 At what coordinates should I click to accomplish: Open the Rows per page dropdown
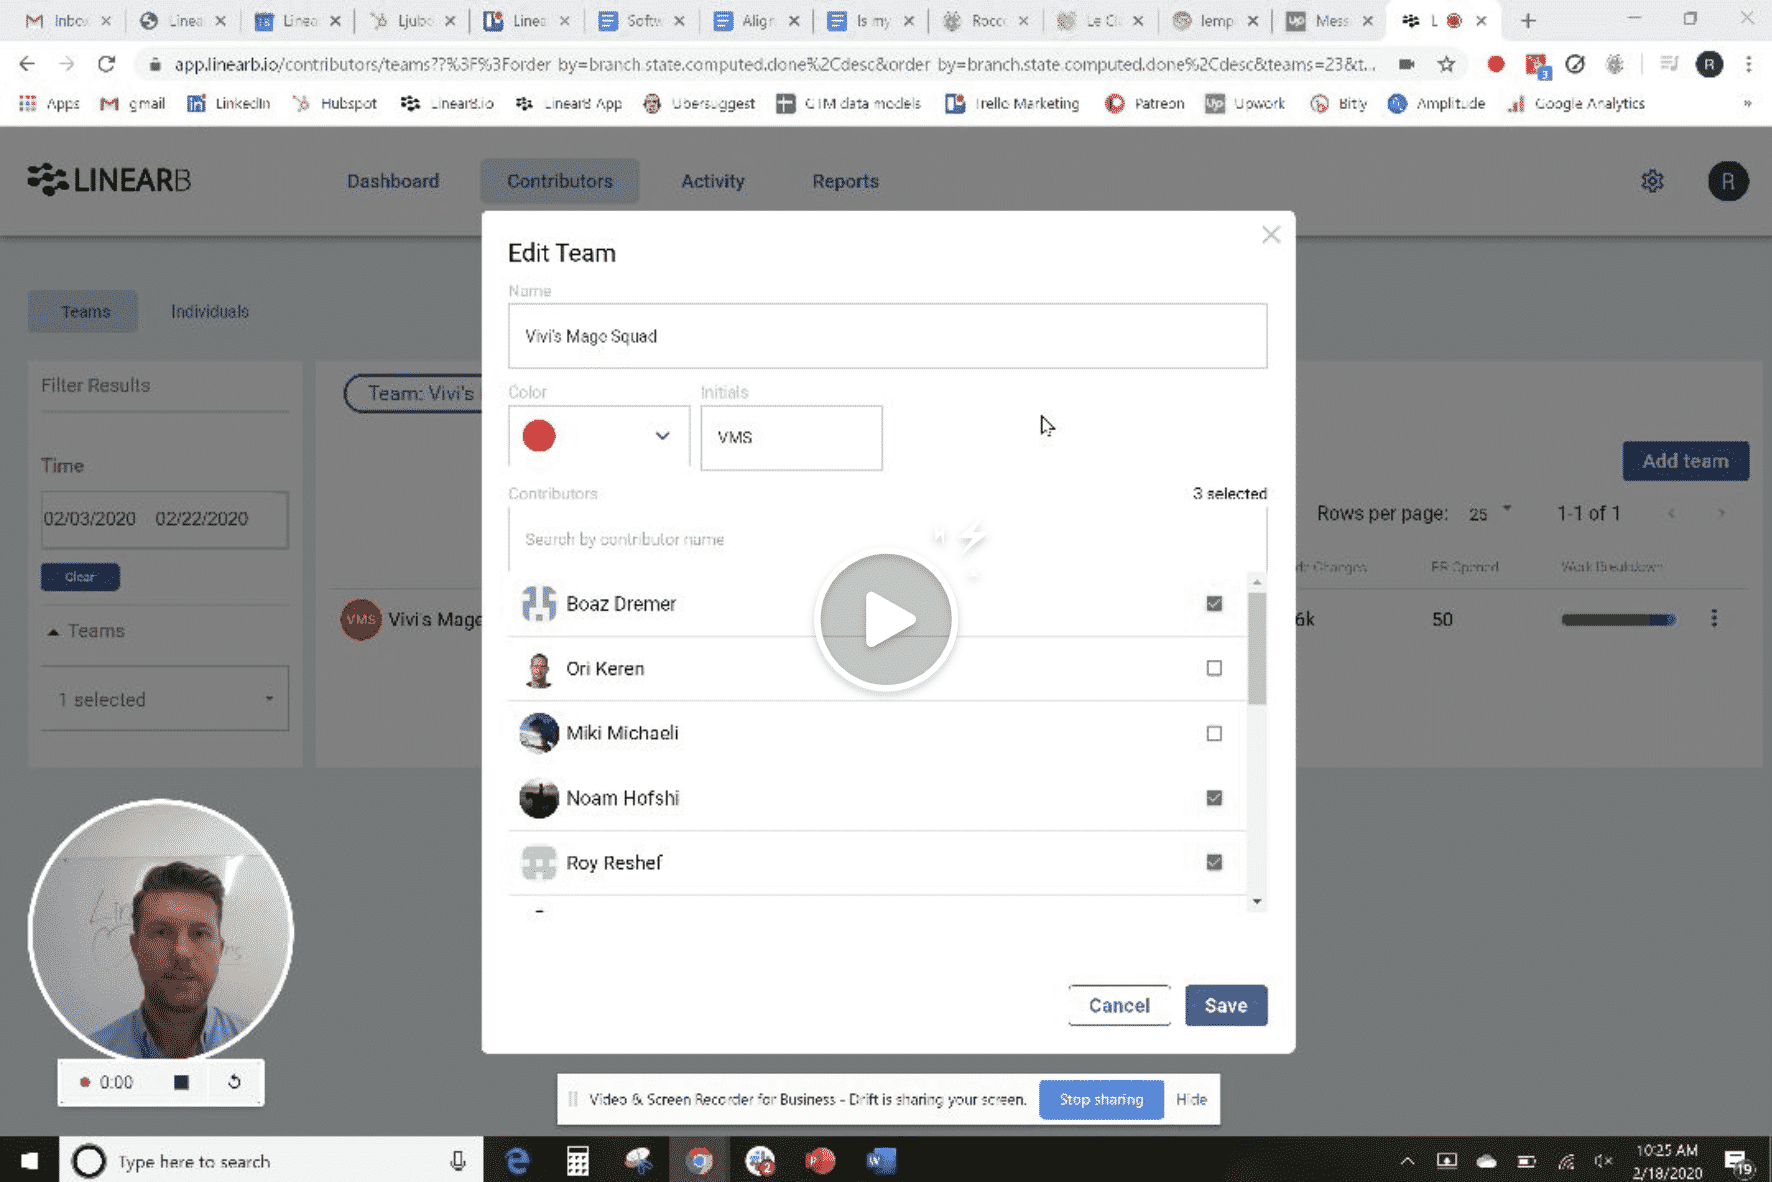pos(1489,514)
